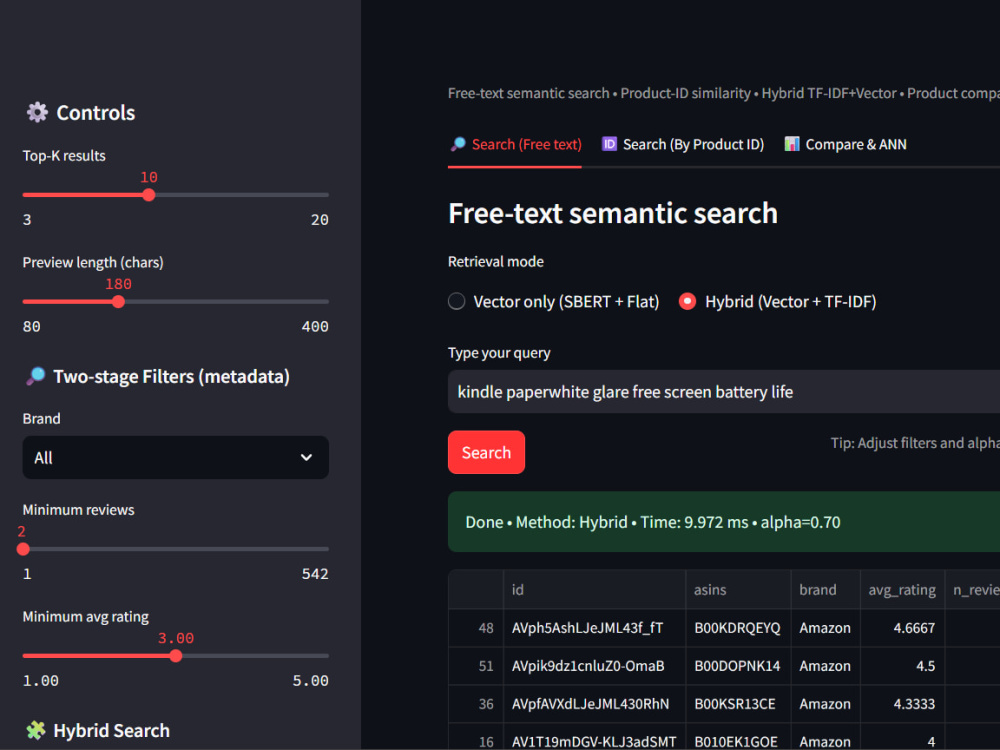The image size is (1000, 750).
Task: Click the red Search button
Action: pos(486,452)
